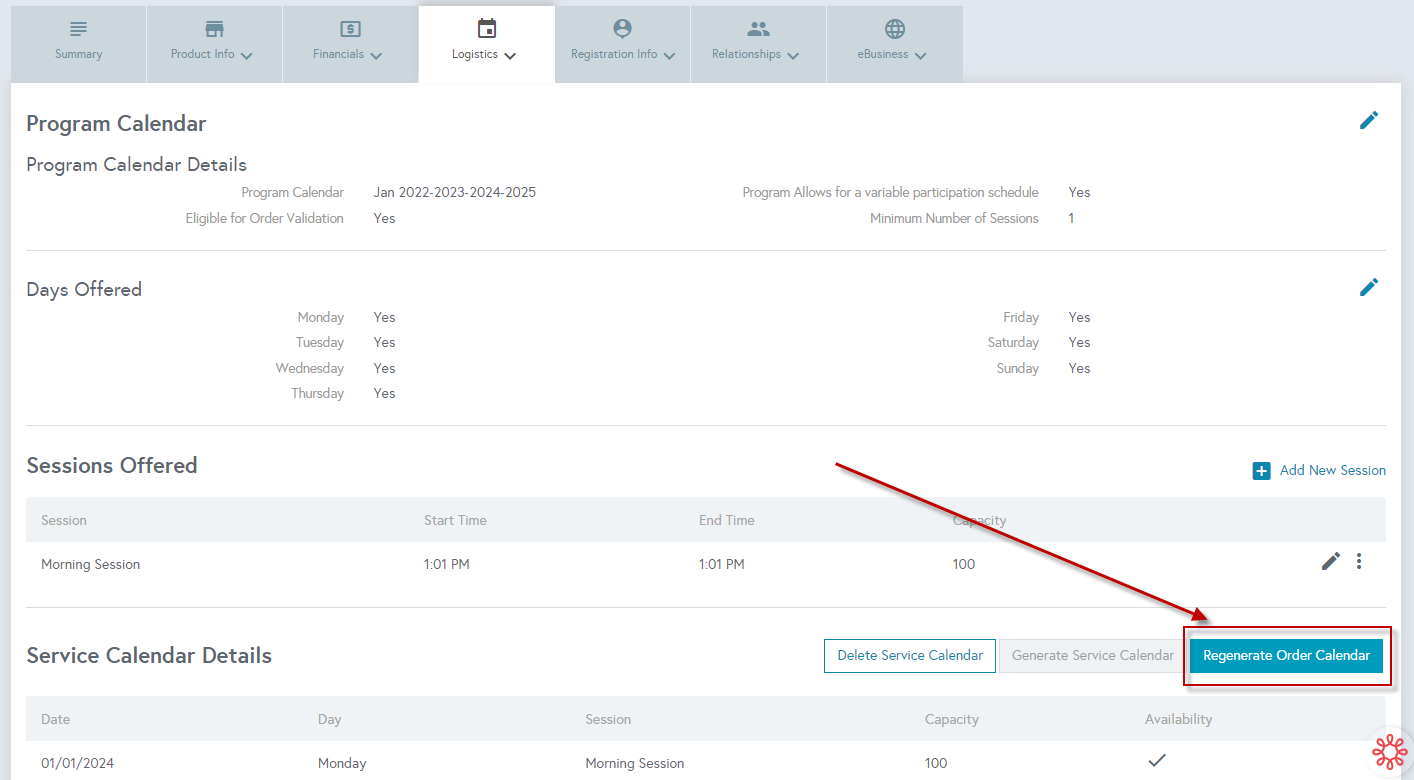The height and width of the screenshot is (780, 1414).
Task: Expand the Relationships dropdown arrow
Action: point(793,56)
